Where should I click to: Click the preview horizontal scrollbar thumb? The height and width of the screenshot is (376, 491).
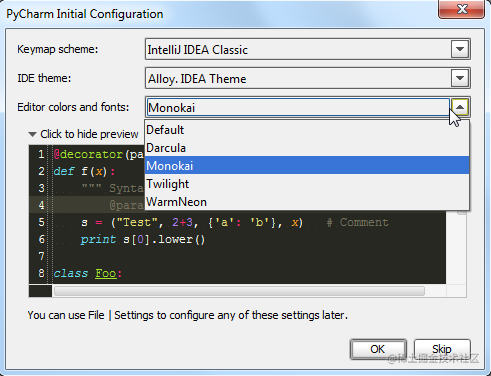239,291
